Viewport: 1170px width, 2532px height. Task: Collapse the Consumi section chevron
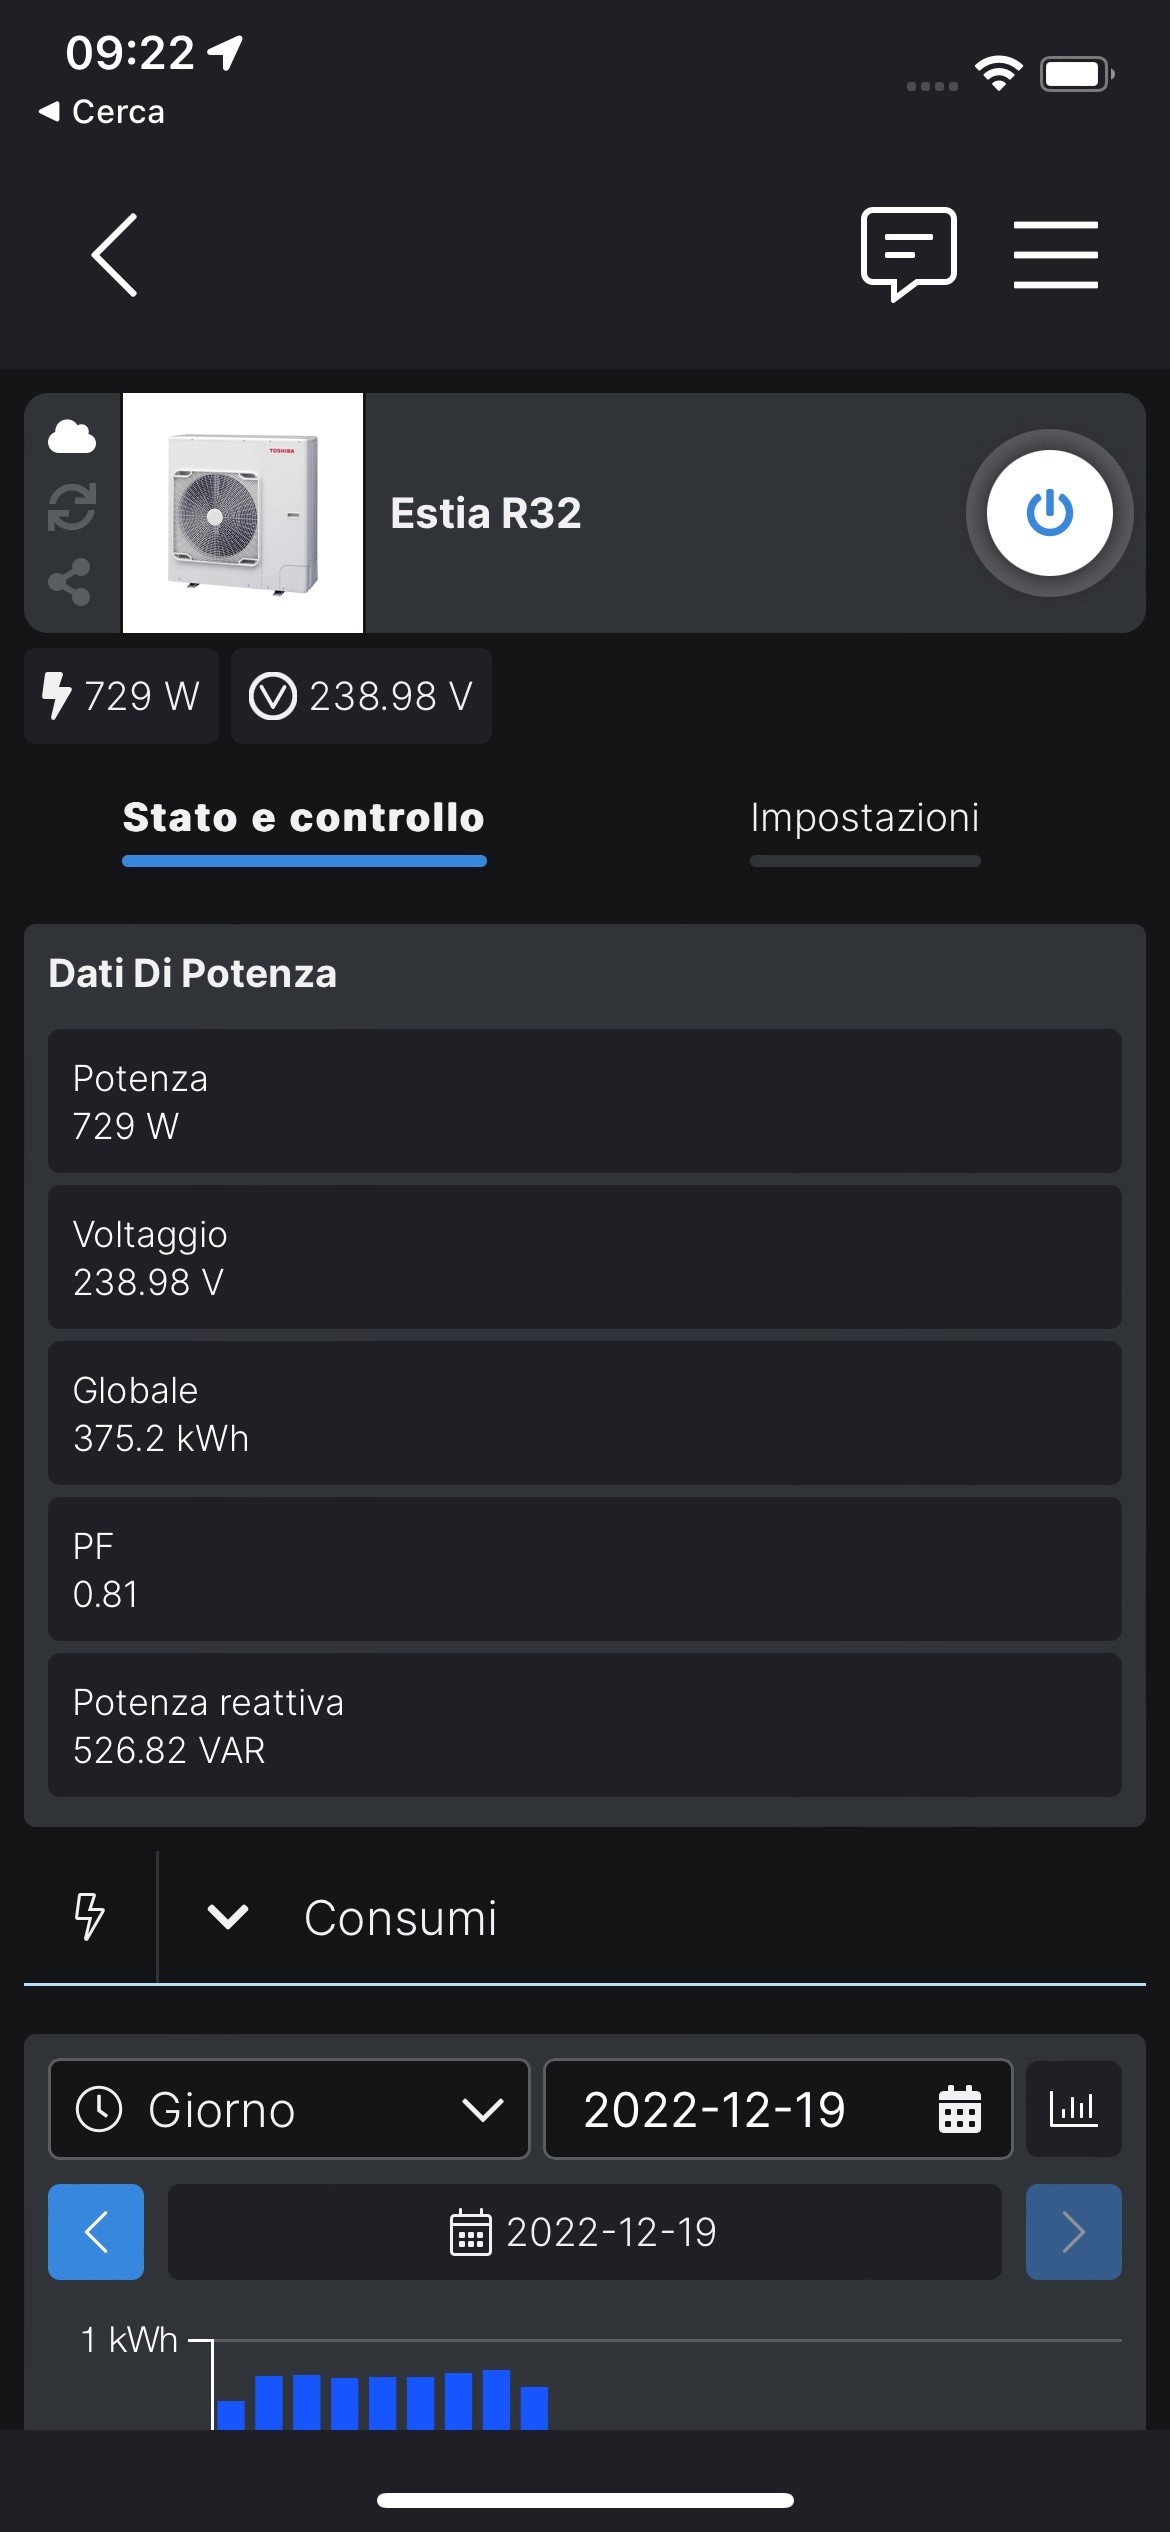click(228, 1916)
